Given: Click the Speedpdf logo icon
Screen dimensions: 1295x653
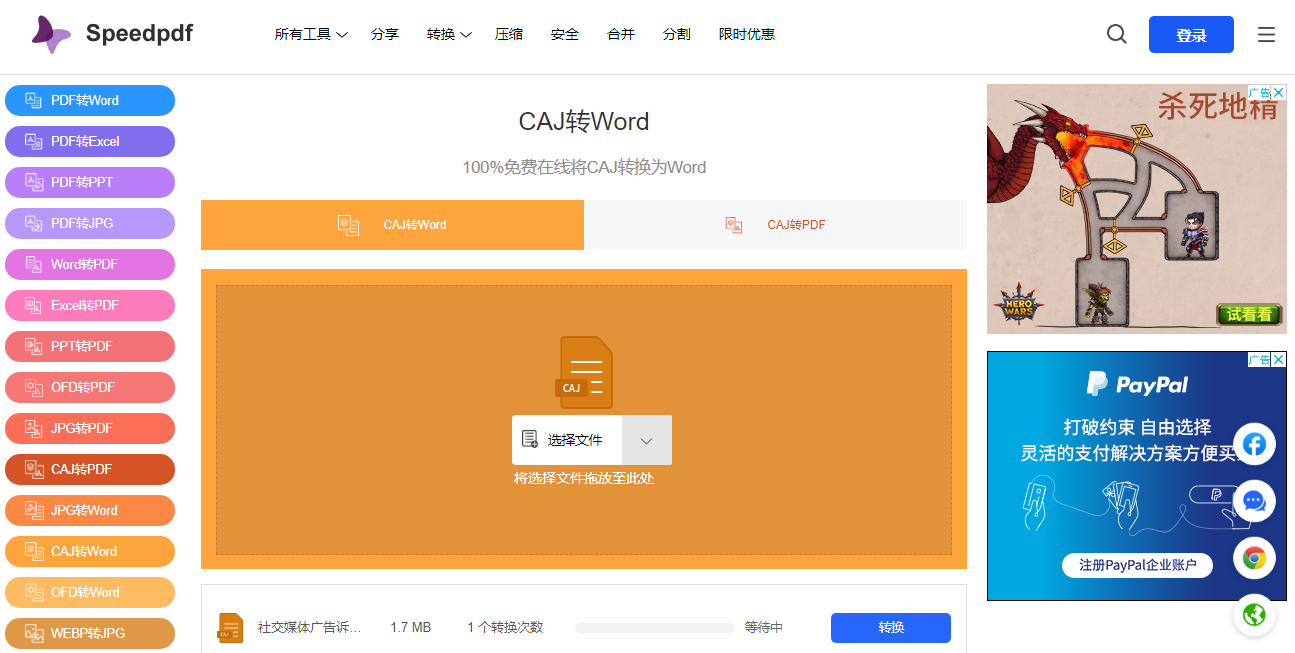Looking at the screenshot, I should (x=49, y=33).
